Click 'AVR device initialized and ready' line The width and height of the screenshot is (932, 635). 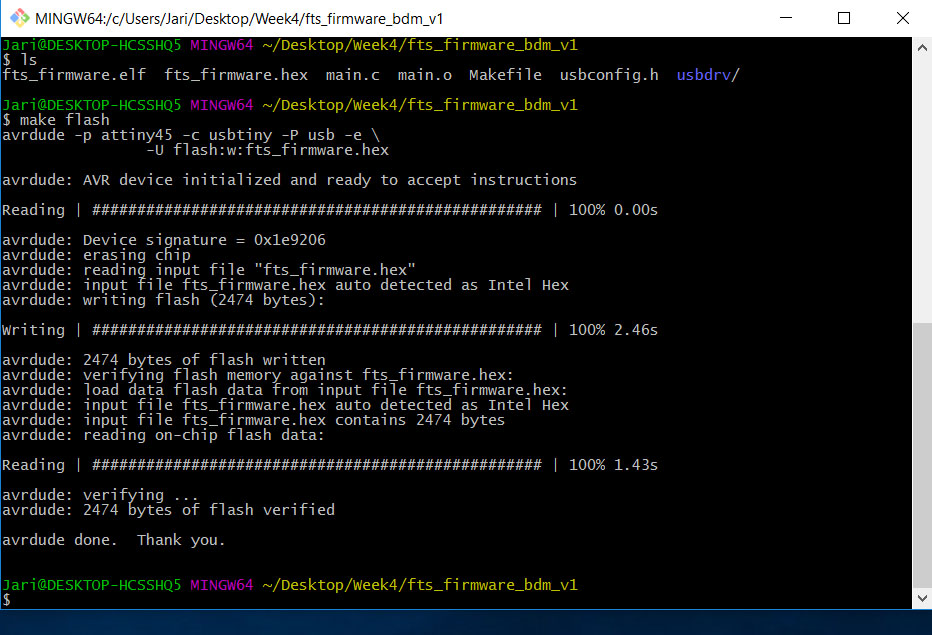tap(289, 180)
